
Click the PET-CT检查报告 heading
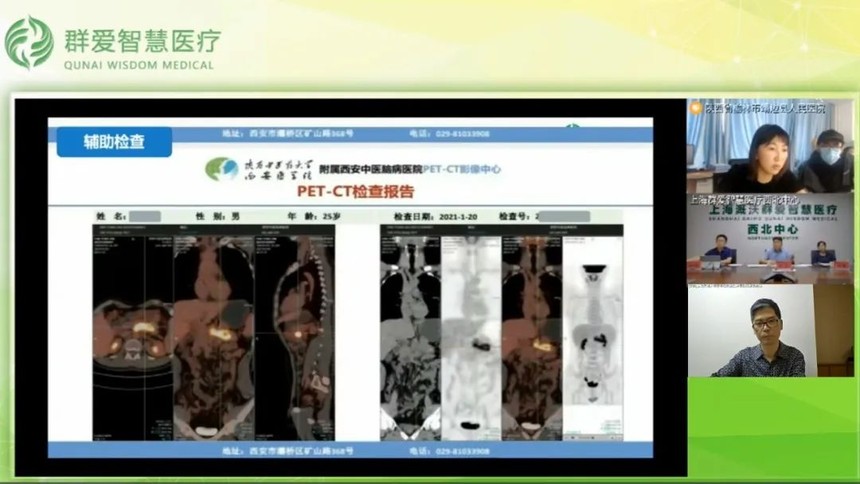355,192
